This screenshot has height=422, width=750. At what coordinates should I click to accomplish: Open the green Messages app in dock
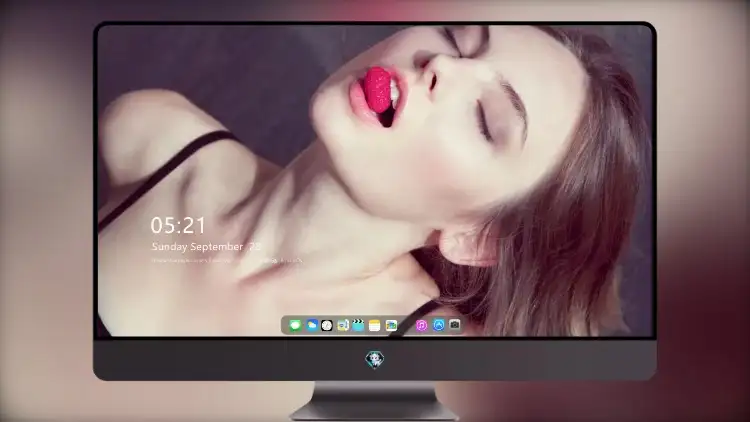(295, 325)
